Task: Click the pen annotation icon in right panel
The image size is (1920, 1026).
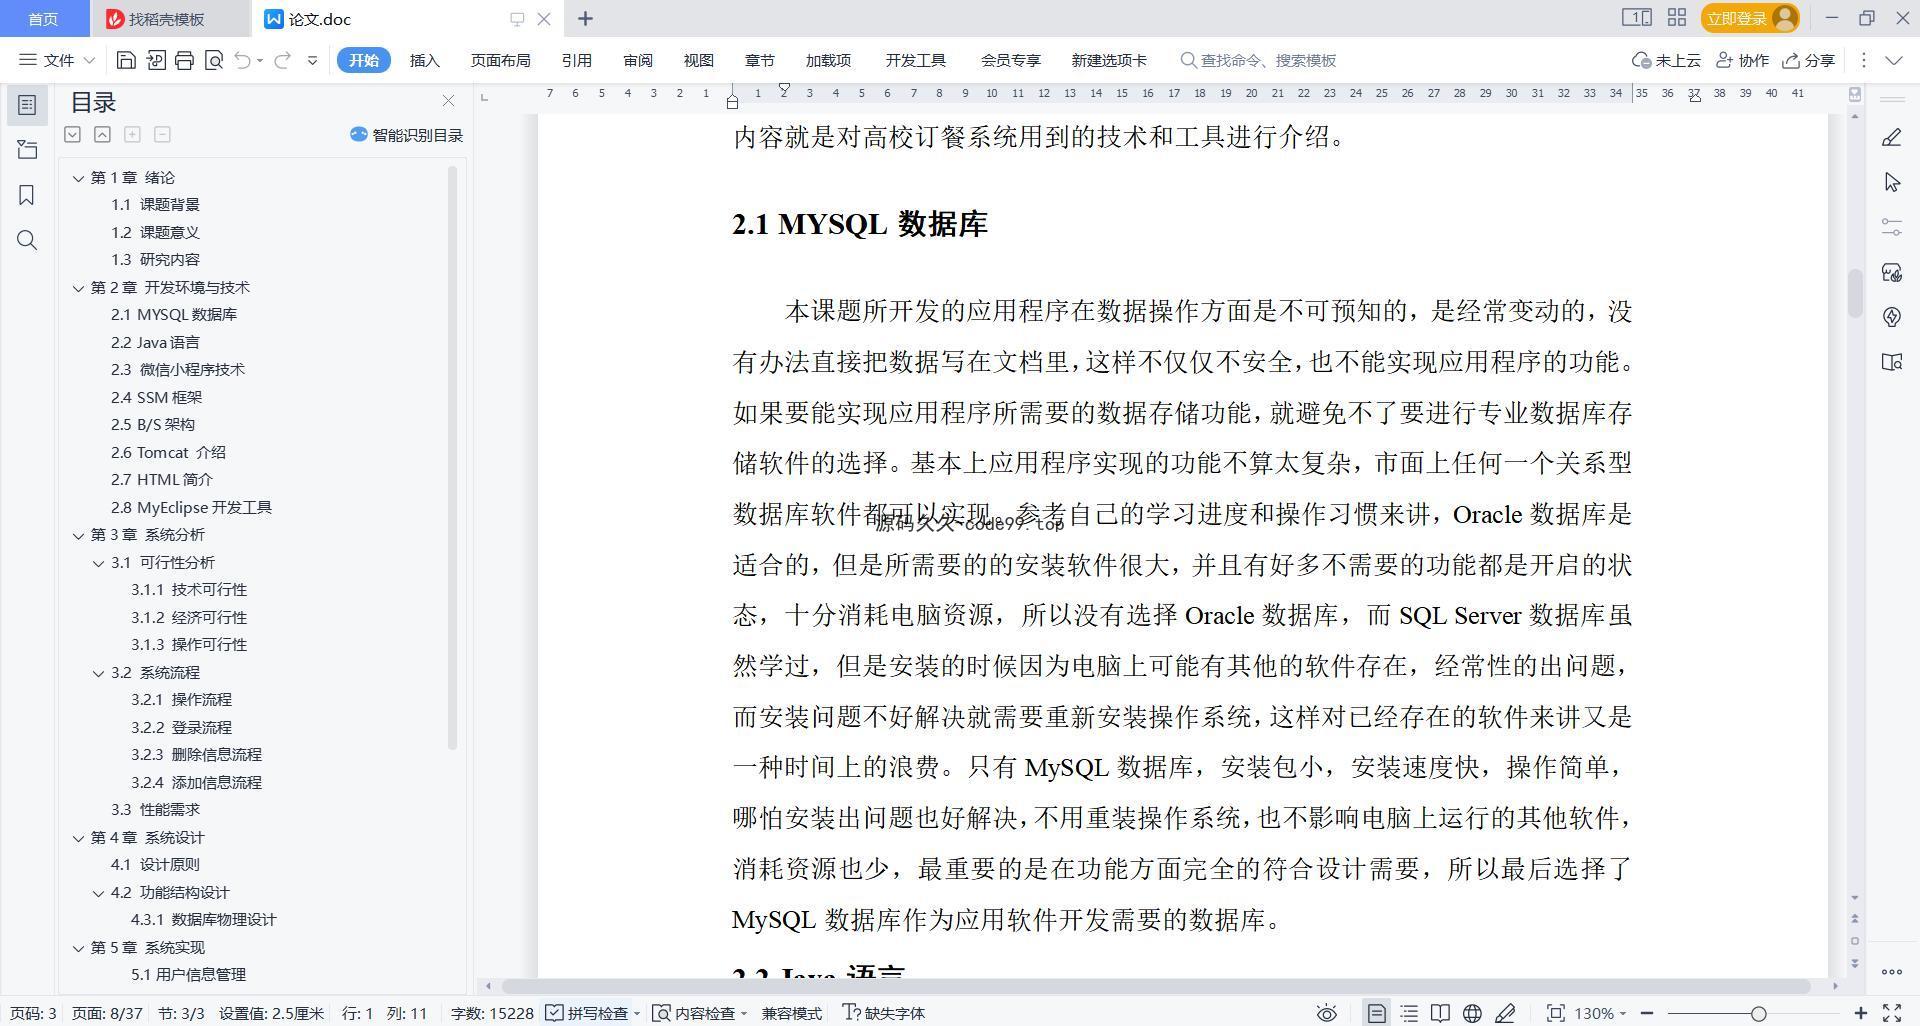Action: [x=1891, y=138]
